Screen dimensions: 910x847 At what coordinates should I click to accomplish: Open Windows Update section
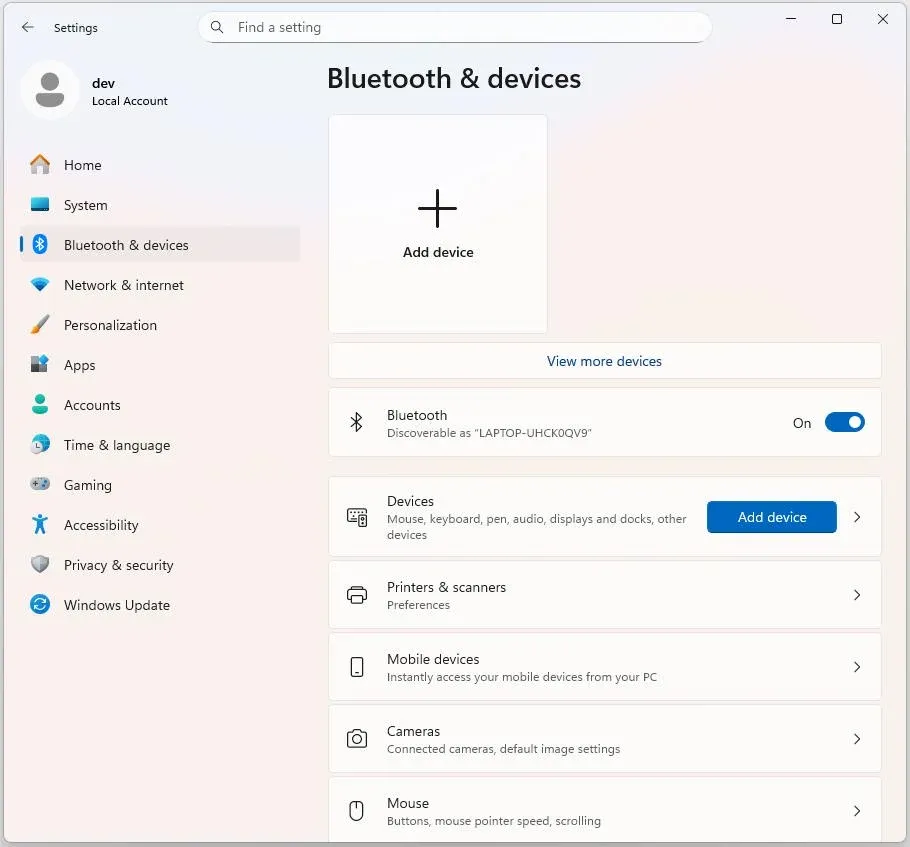click(x=160, y=605)
